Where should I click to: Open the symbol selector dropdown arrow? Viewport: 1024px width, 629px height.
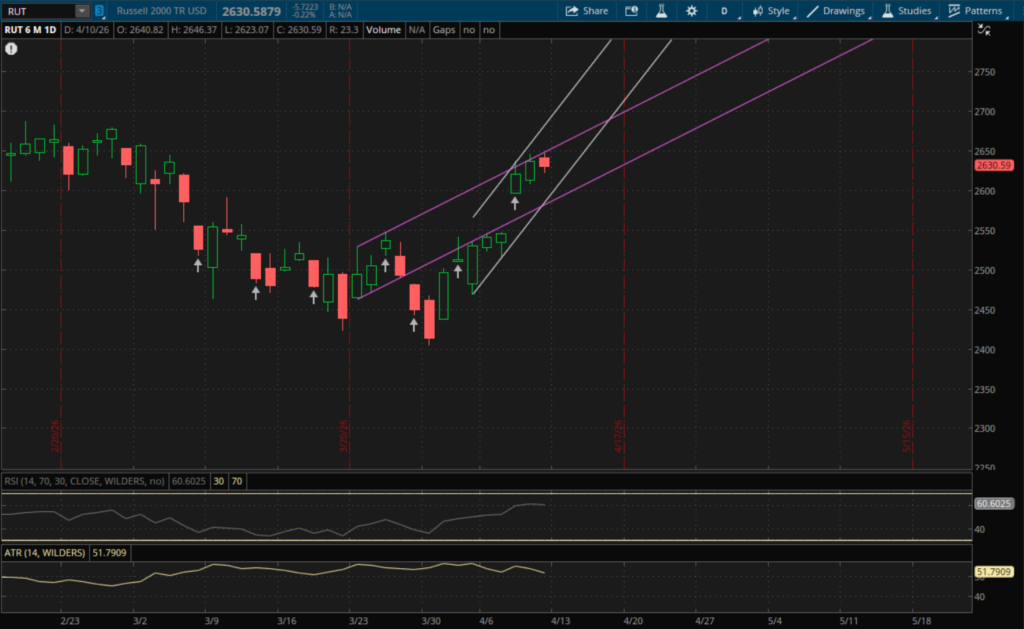pos(81,11)
